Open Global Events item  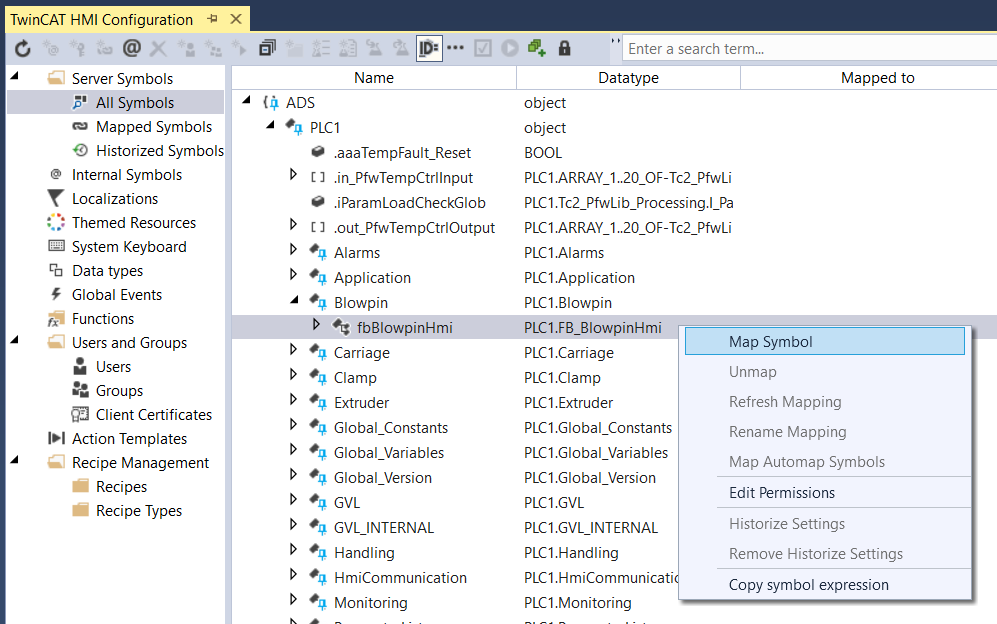click(x=117, y=295)
